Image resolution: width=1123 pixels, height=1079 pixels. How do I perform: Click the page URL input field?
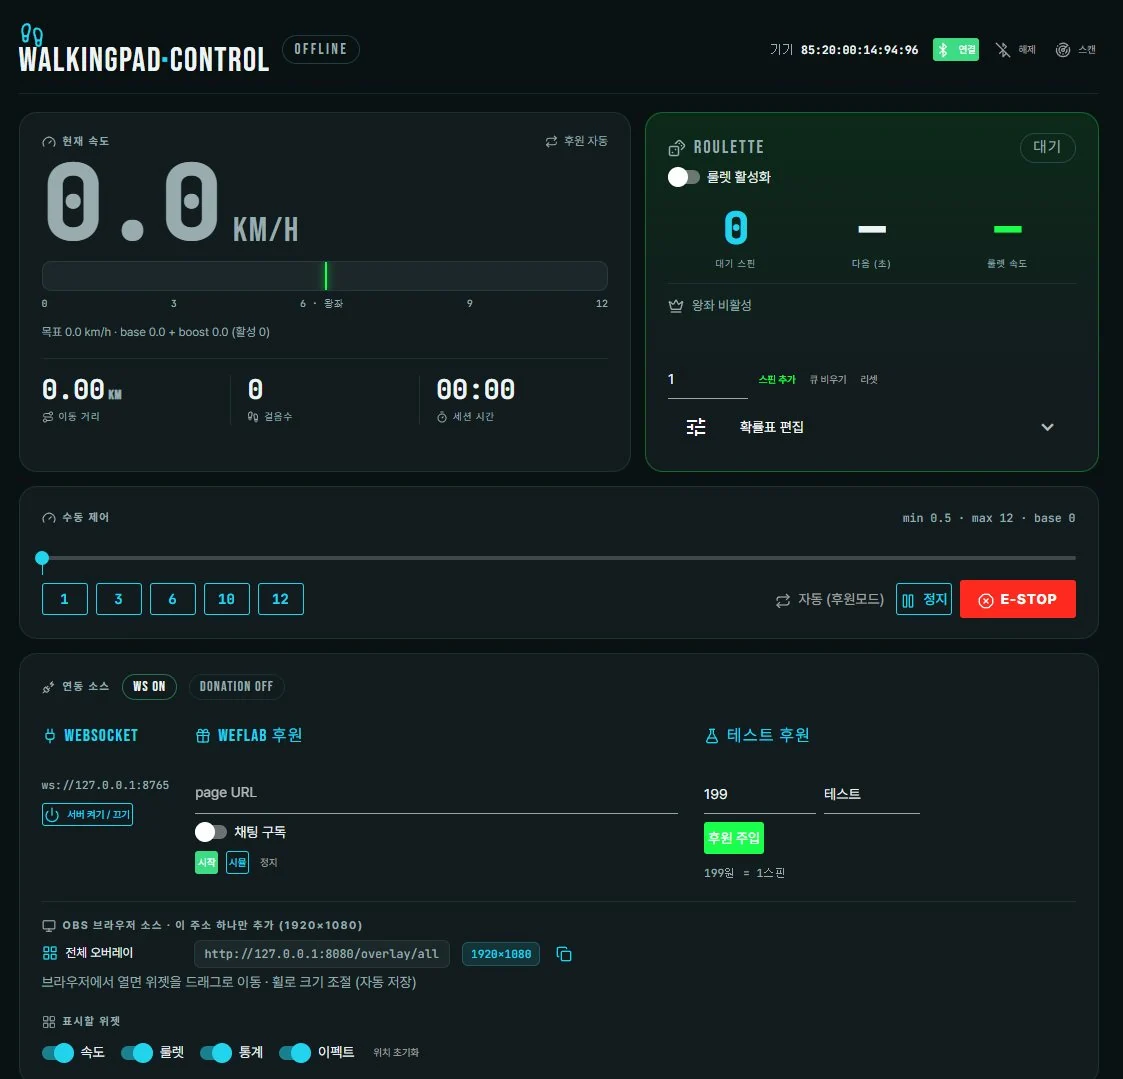[436, 794]
